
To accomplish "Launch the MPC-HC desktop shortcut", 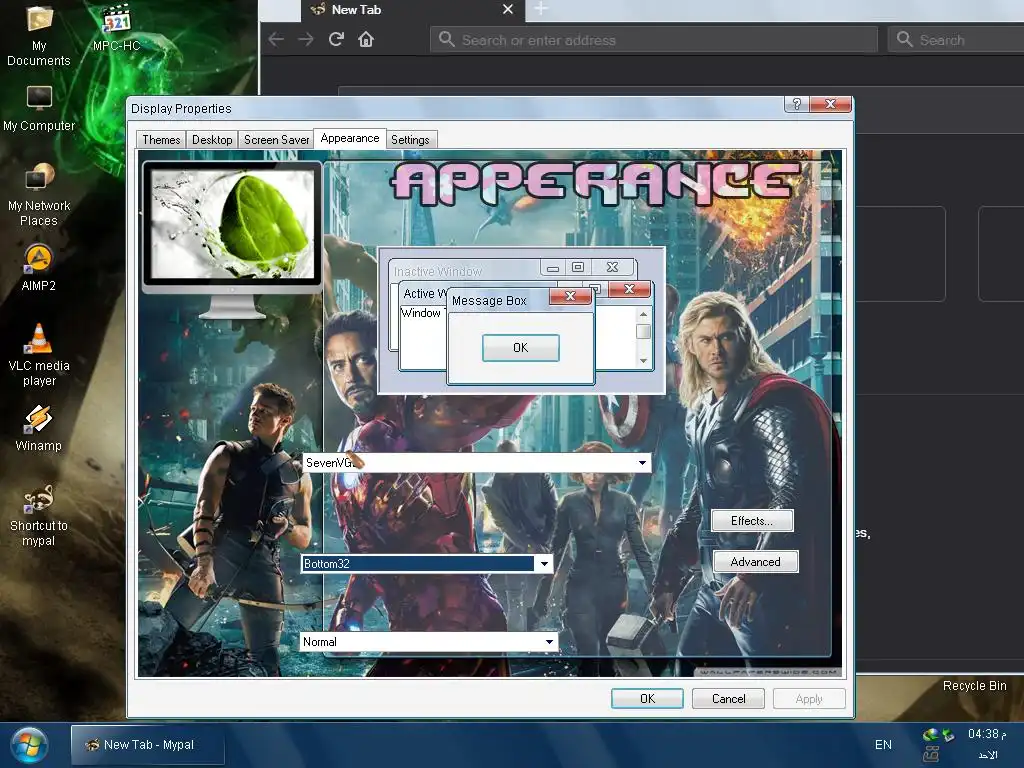I will pos(116,29).
